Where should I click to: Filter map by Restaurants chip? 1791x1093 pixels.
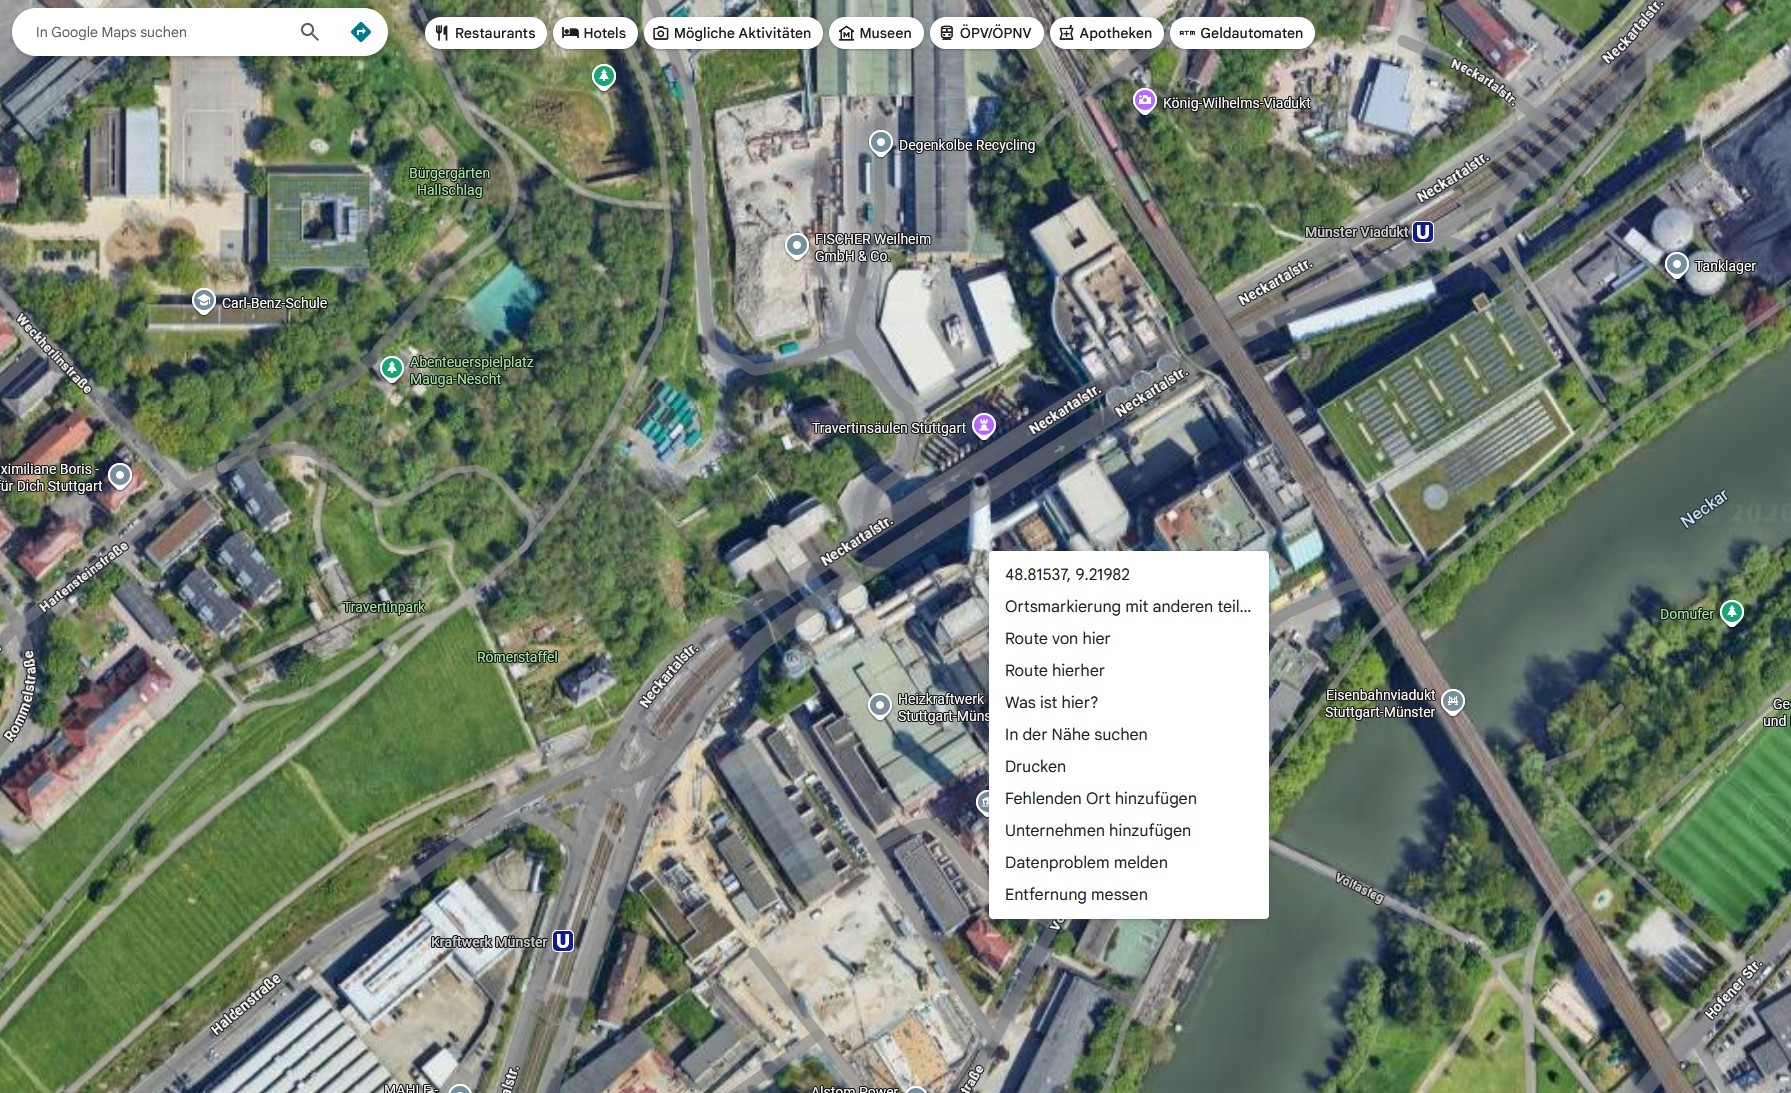485,33
